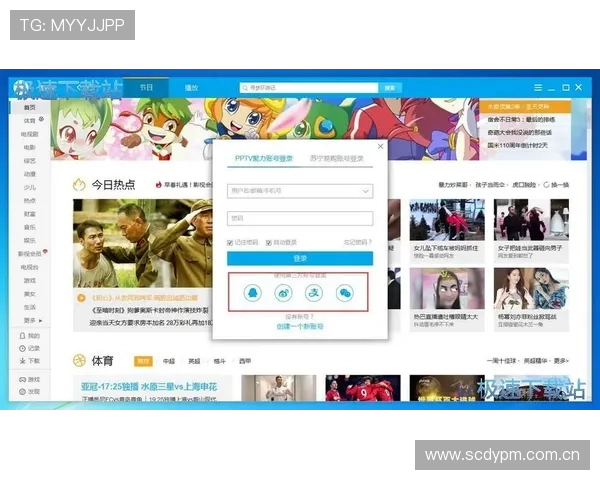Select 美女 in the left sidebar
Screen dimensions: 600x480
(x=29, y=294)
